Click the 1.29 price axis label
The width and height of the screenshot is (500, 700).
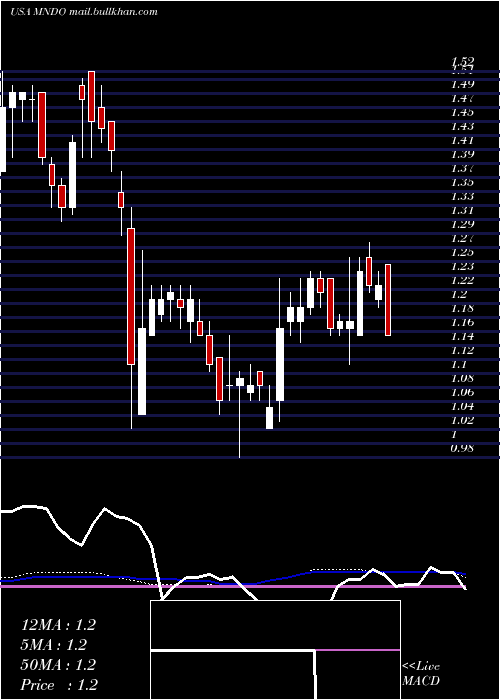pyautogui.click(x=462, y=224)
